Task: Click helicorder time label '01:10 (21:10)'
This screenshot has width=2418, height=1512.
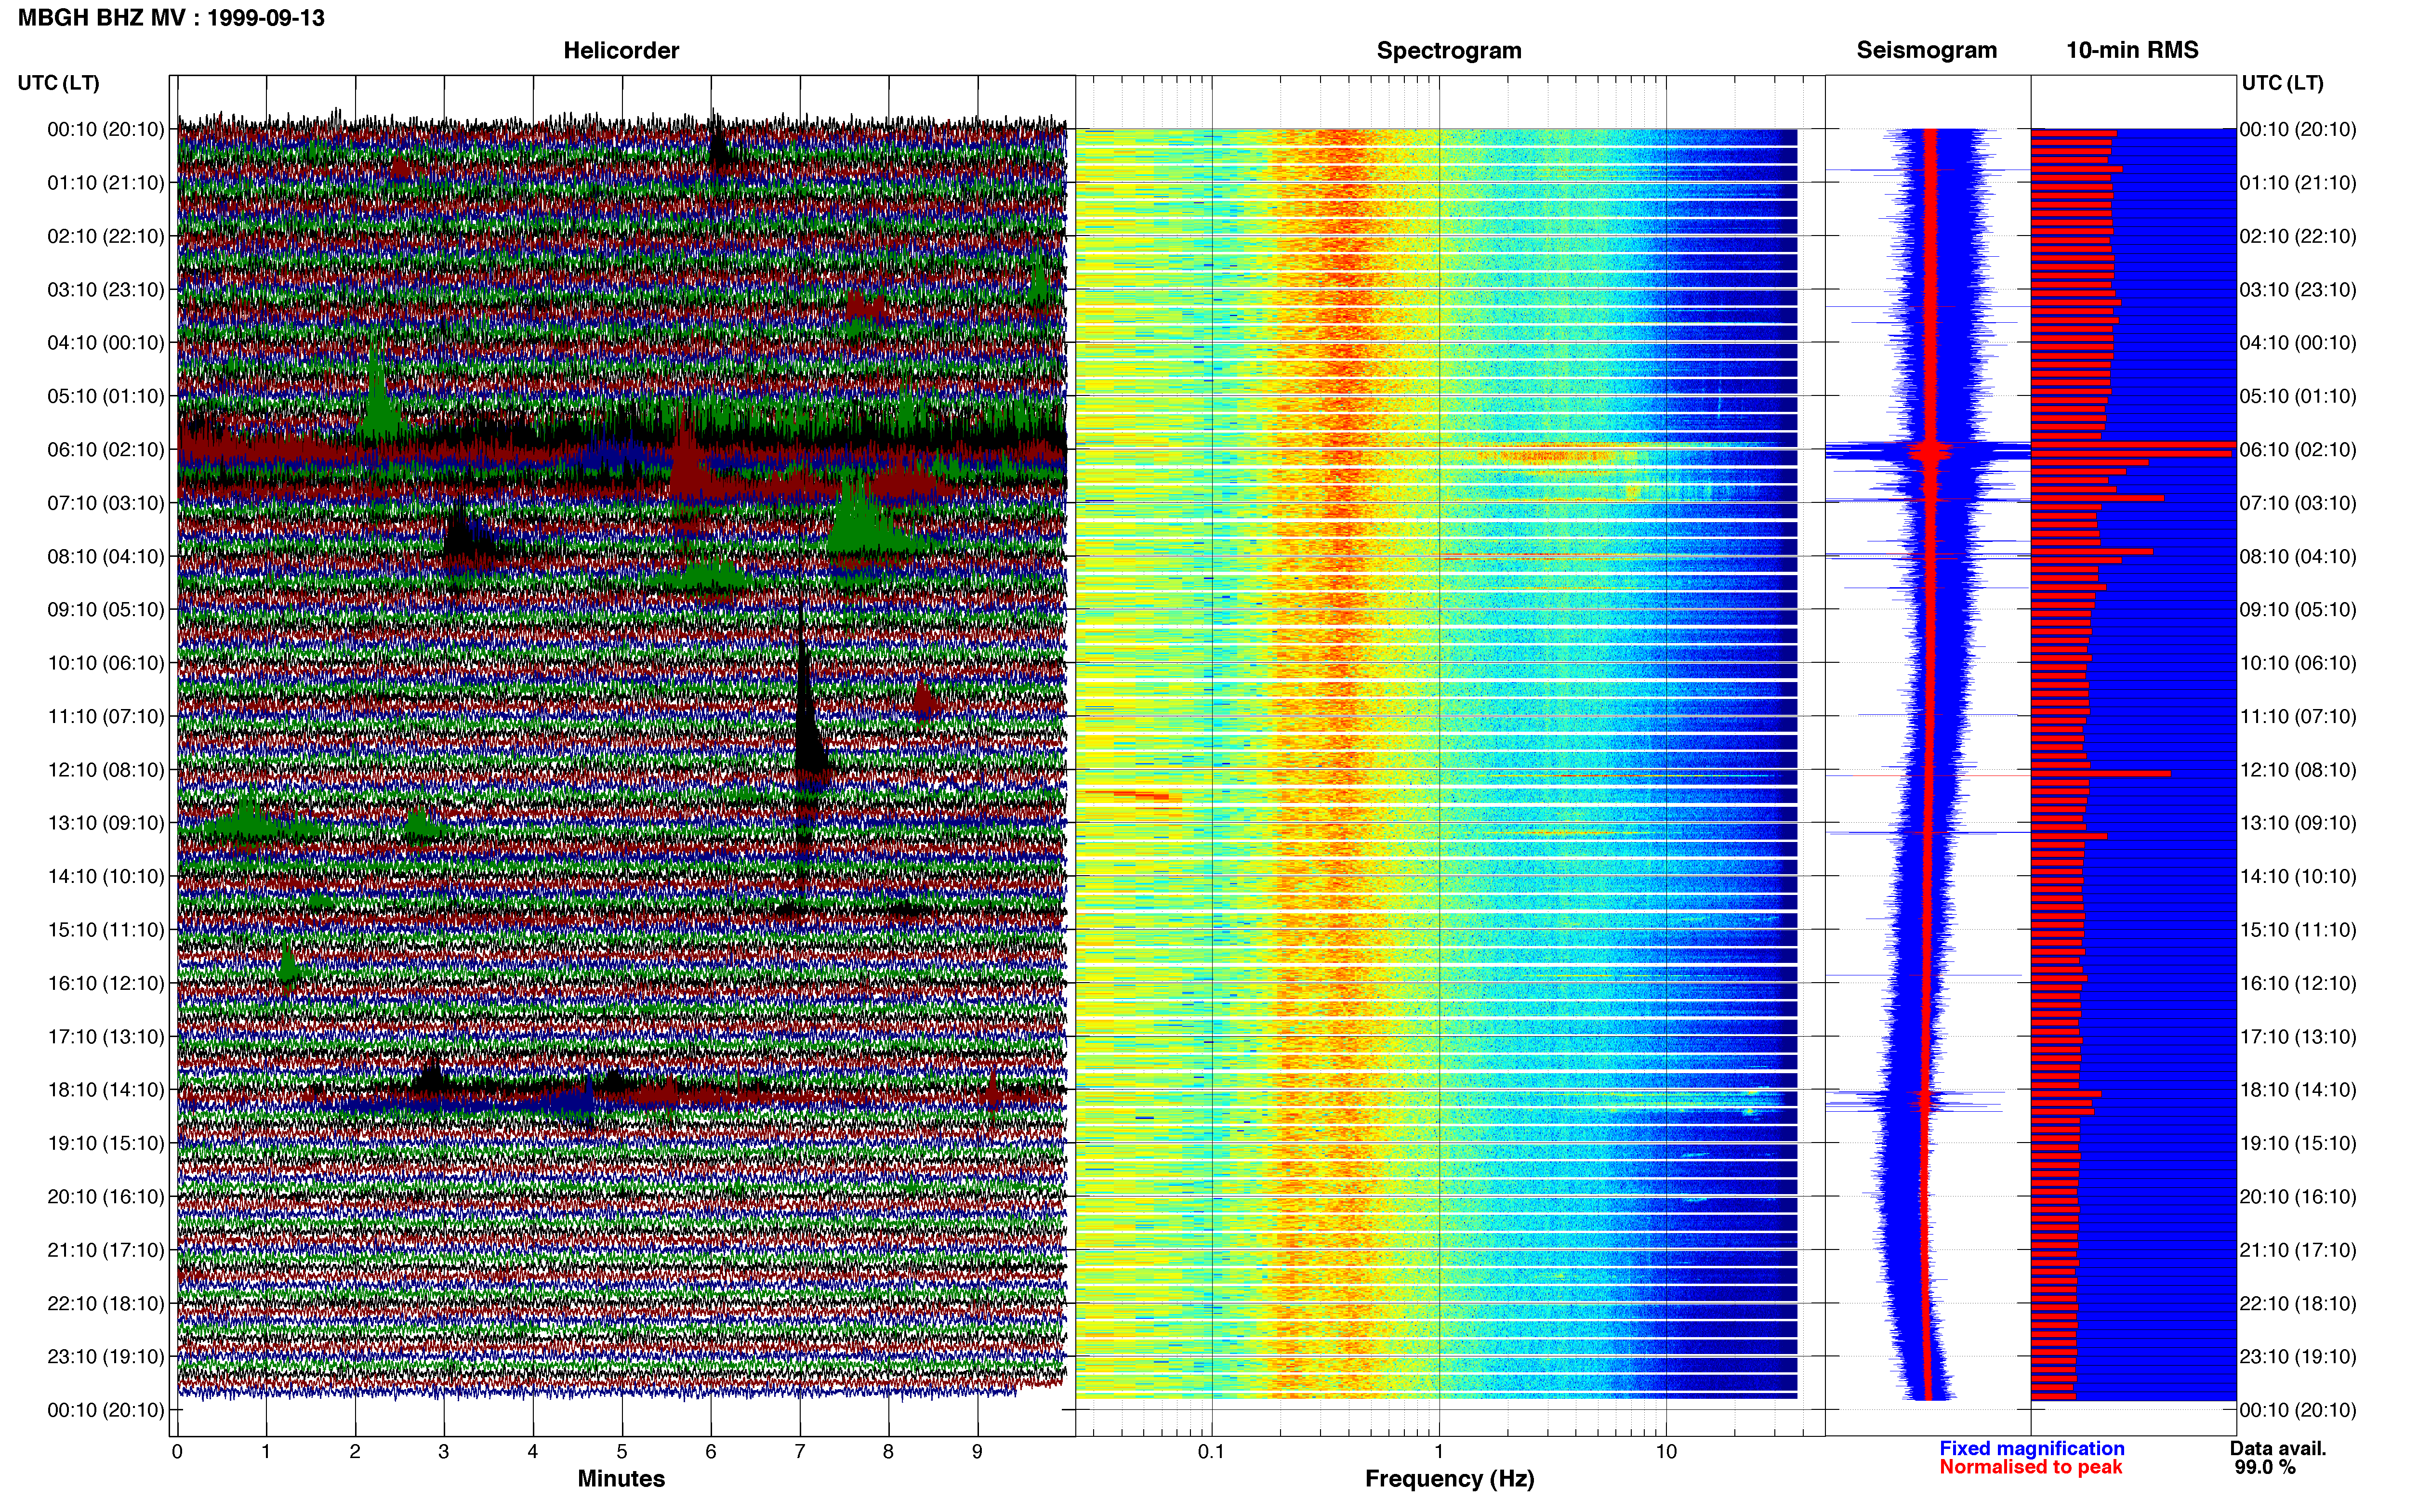Action: (x=106, y=183)
